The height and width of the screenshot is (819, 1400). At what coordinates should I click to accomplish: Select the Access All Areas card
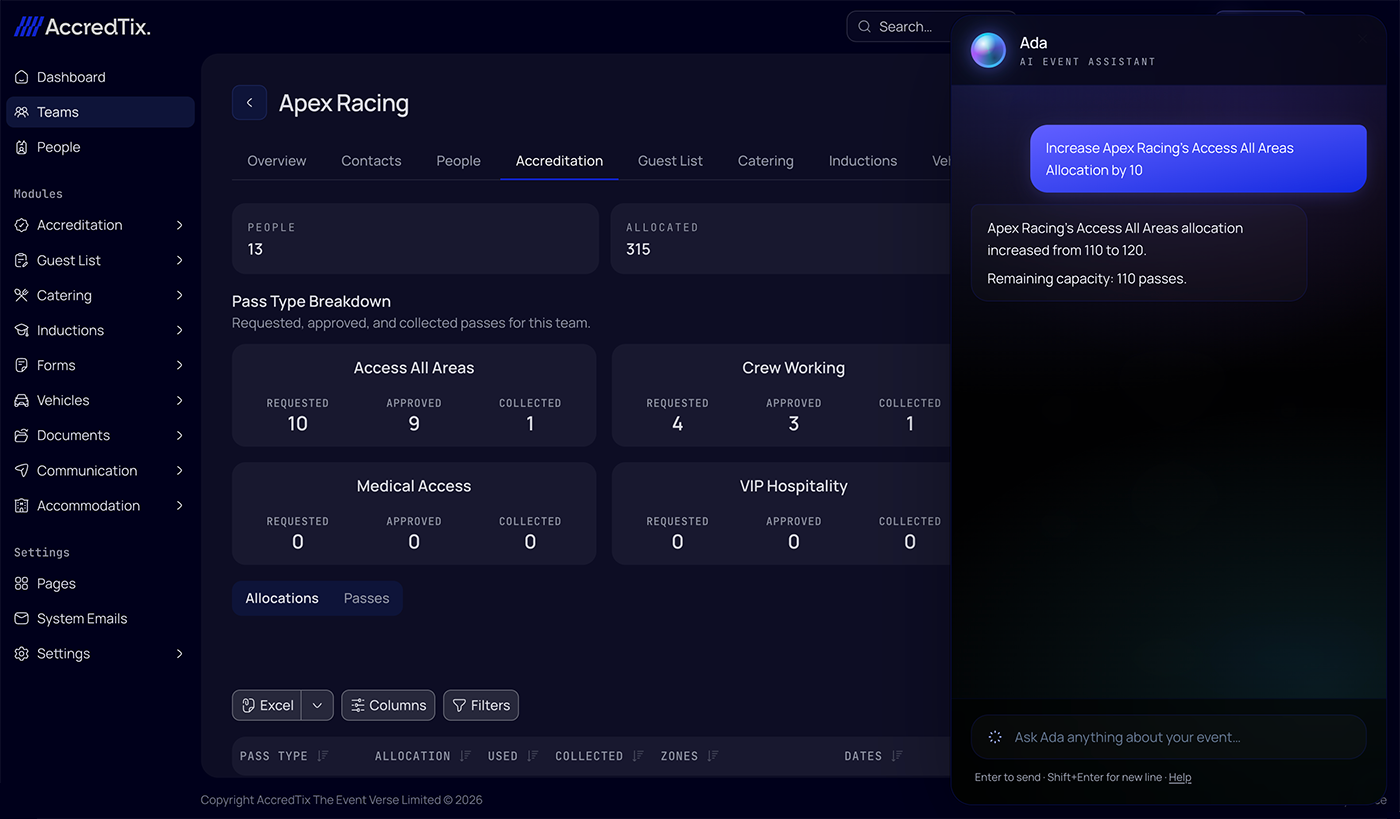tap(414, 395)
